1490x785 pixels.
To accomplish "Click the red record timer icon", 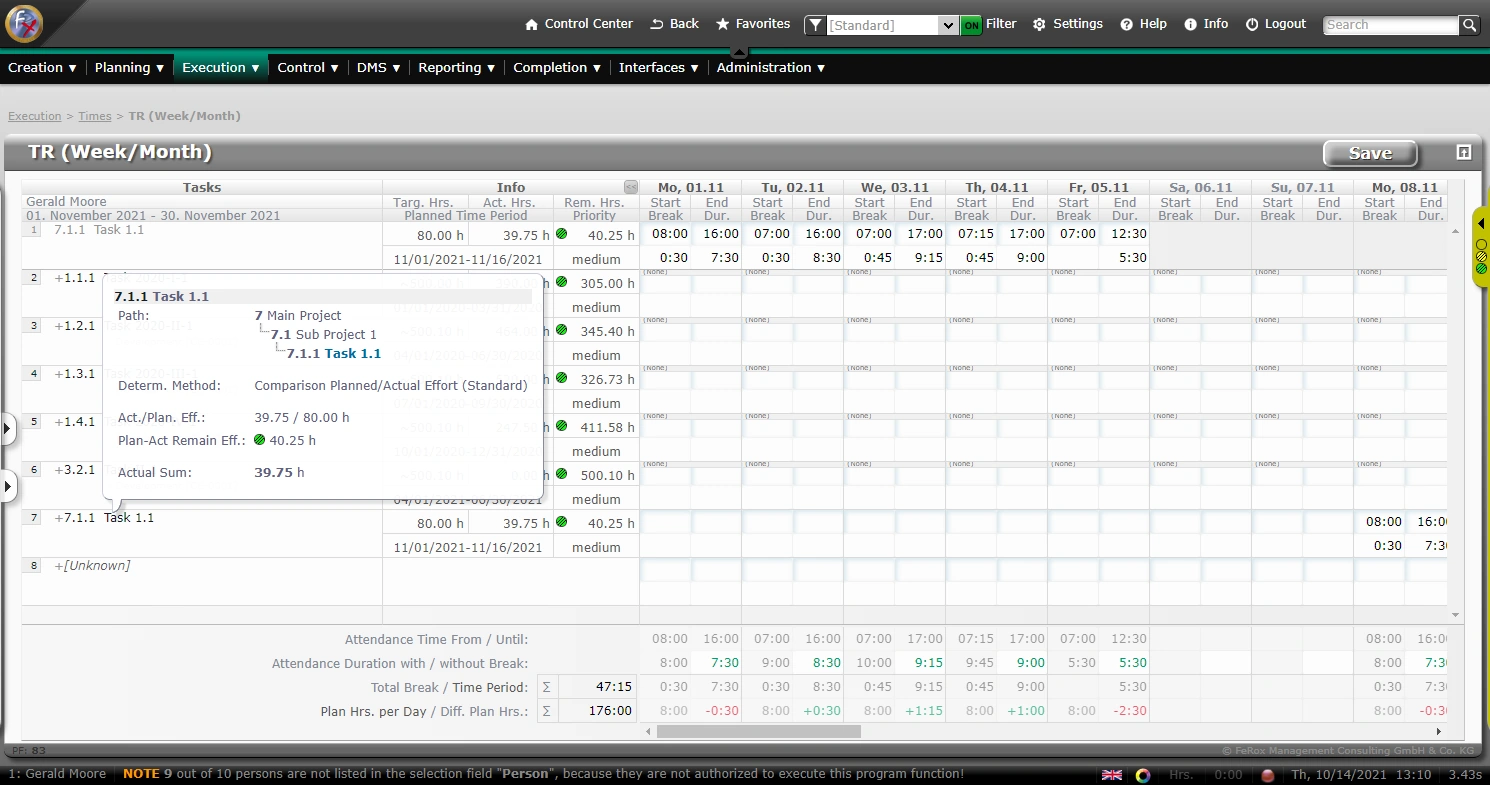I will (x=1268, y=775).
